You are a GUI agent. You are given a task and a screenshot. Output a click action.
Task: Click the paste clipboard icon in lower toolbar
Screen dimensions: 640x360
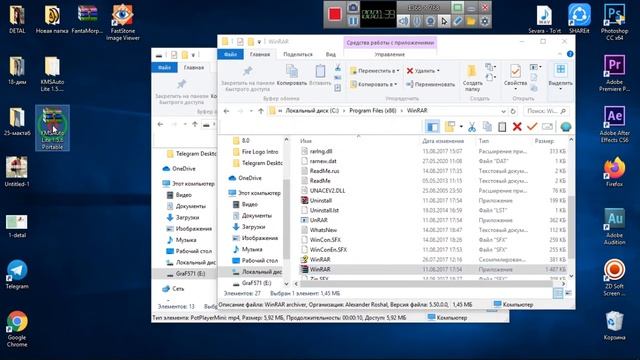pyautogui.click(x=502, y=127)
